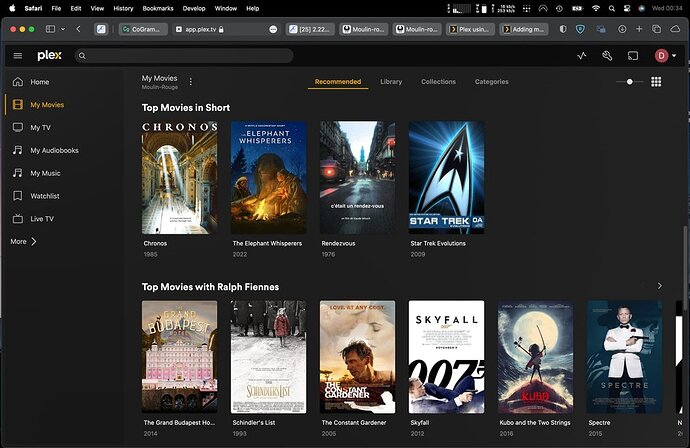Open Safari tab group dropdown arrow
The image size is (690, 448).
coord(63,29)
